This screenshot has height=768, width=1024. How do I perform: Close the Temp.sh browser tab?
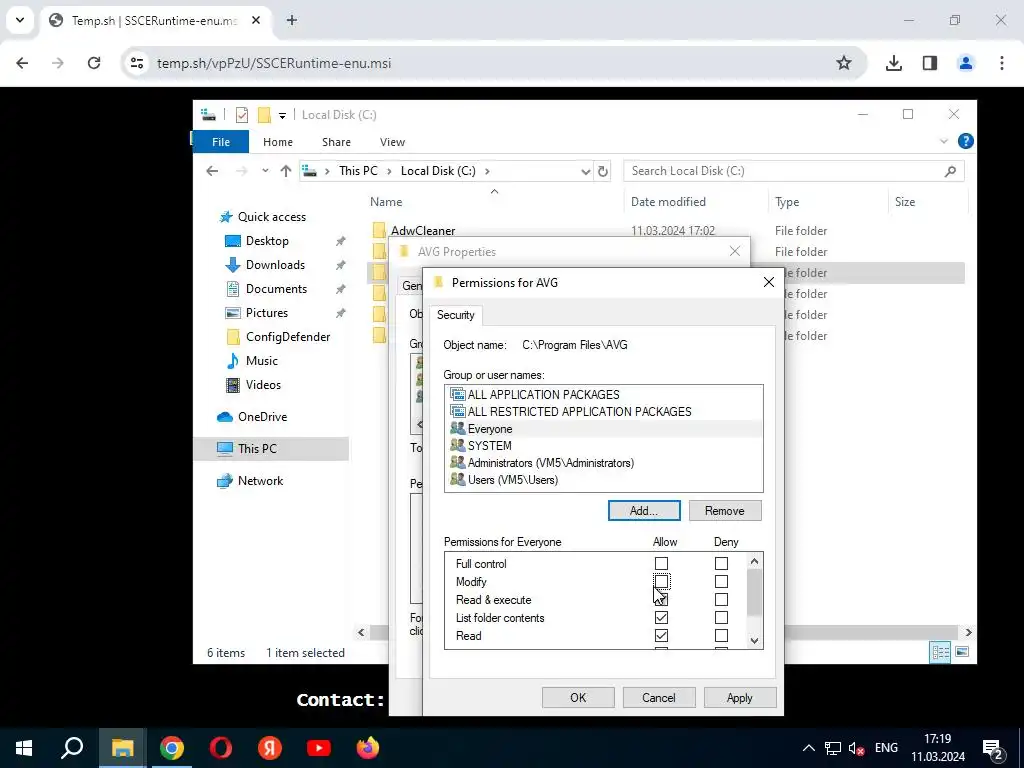256,20
